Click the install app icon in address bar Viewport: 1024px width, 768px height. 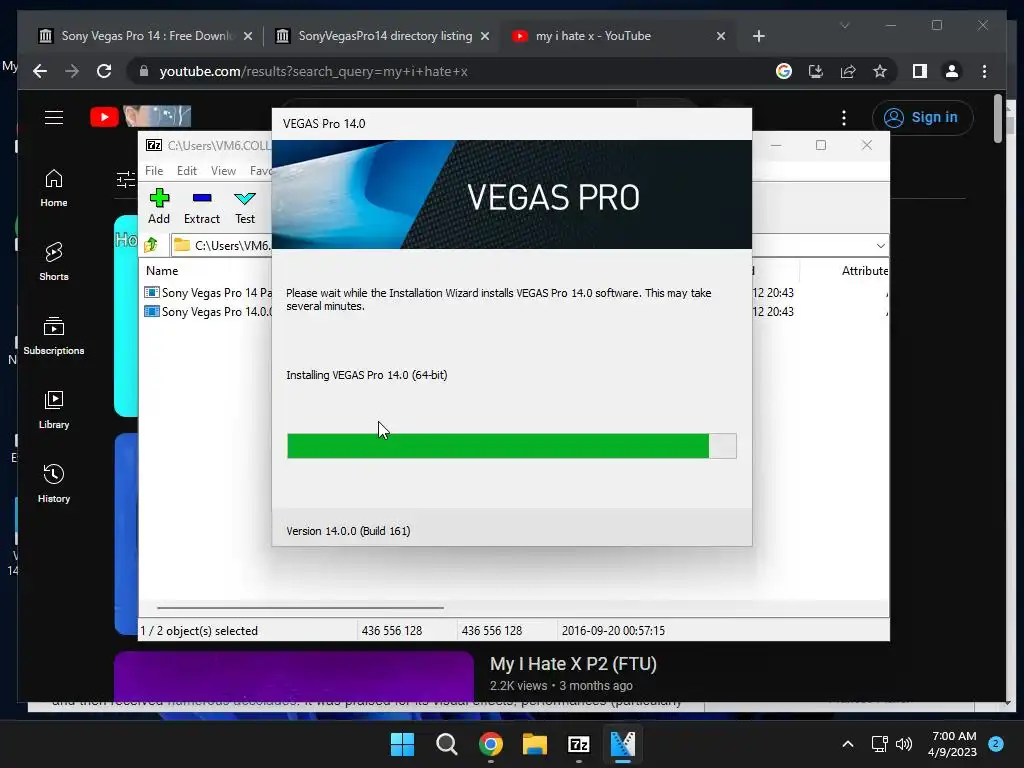coord(816,71)
